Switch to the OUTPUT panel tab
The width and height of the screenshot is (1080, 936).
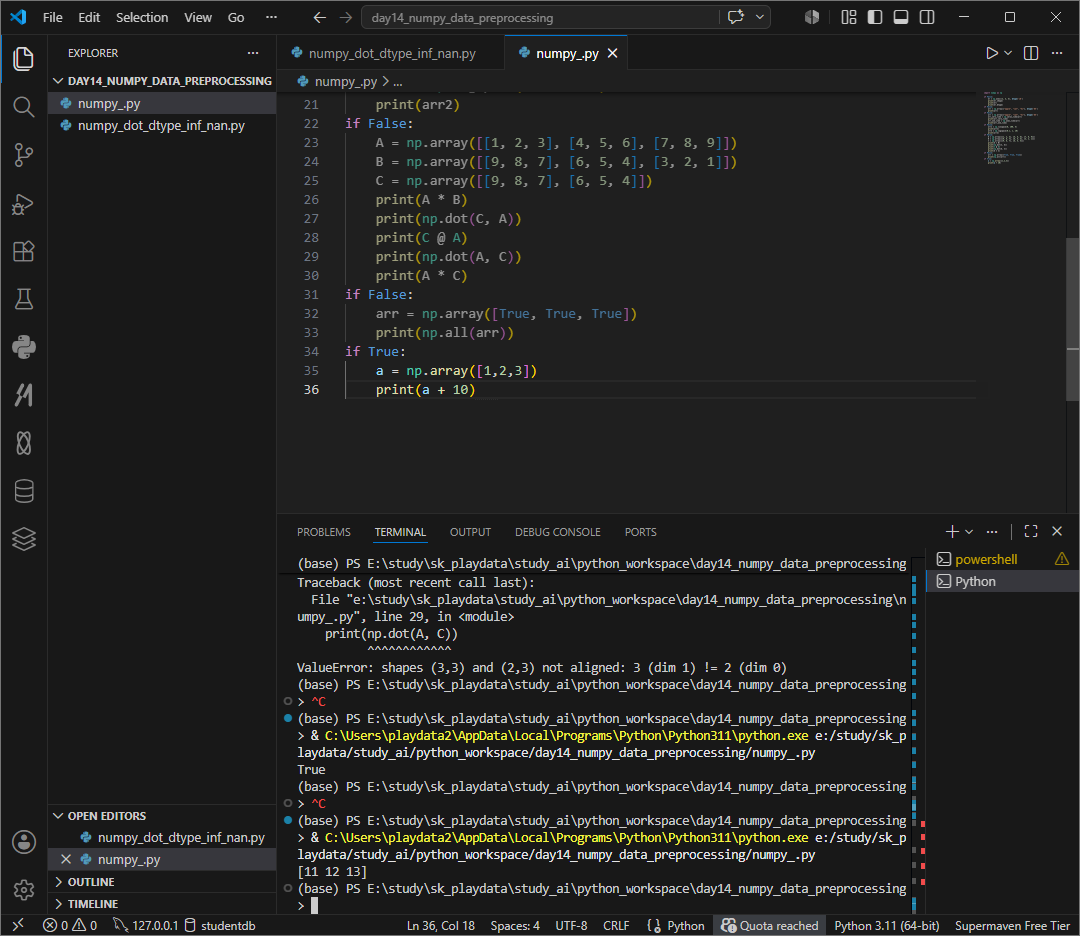[470, 532]
